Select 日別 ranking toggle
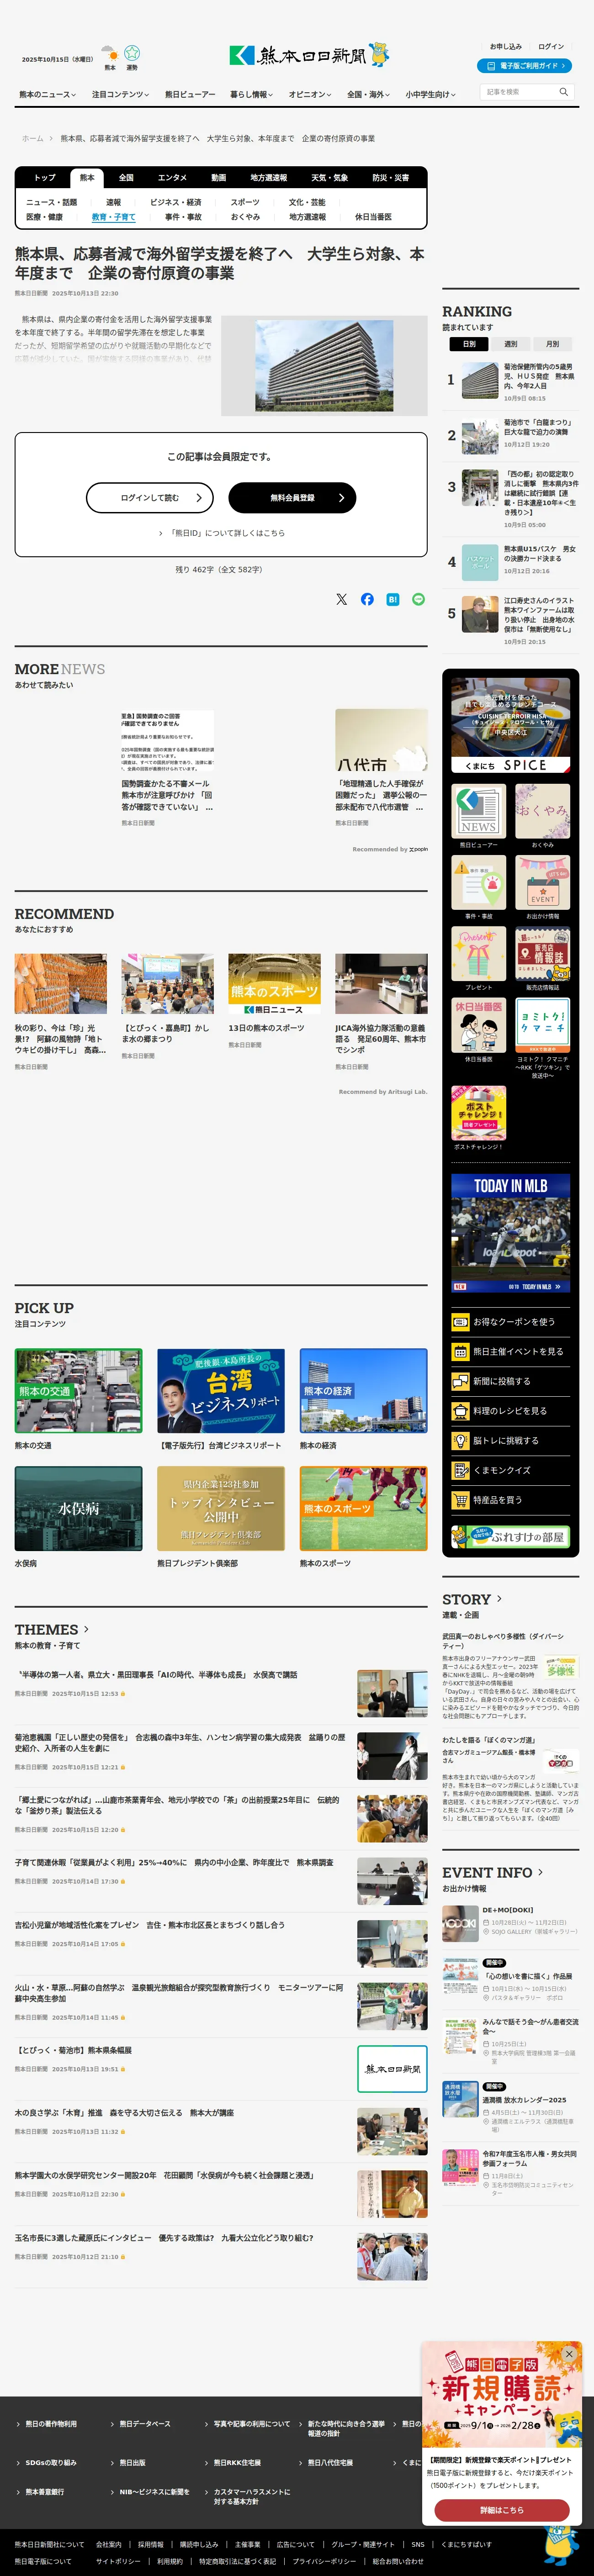594x2576 pixels. [x=469, y=344]
